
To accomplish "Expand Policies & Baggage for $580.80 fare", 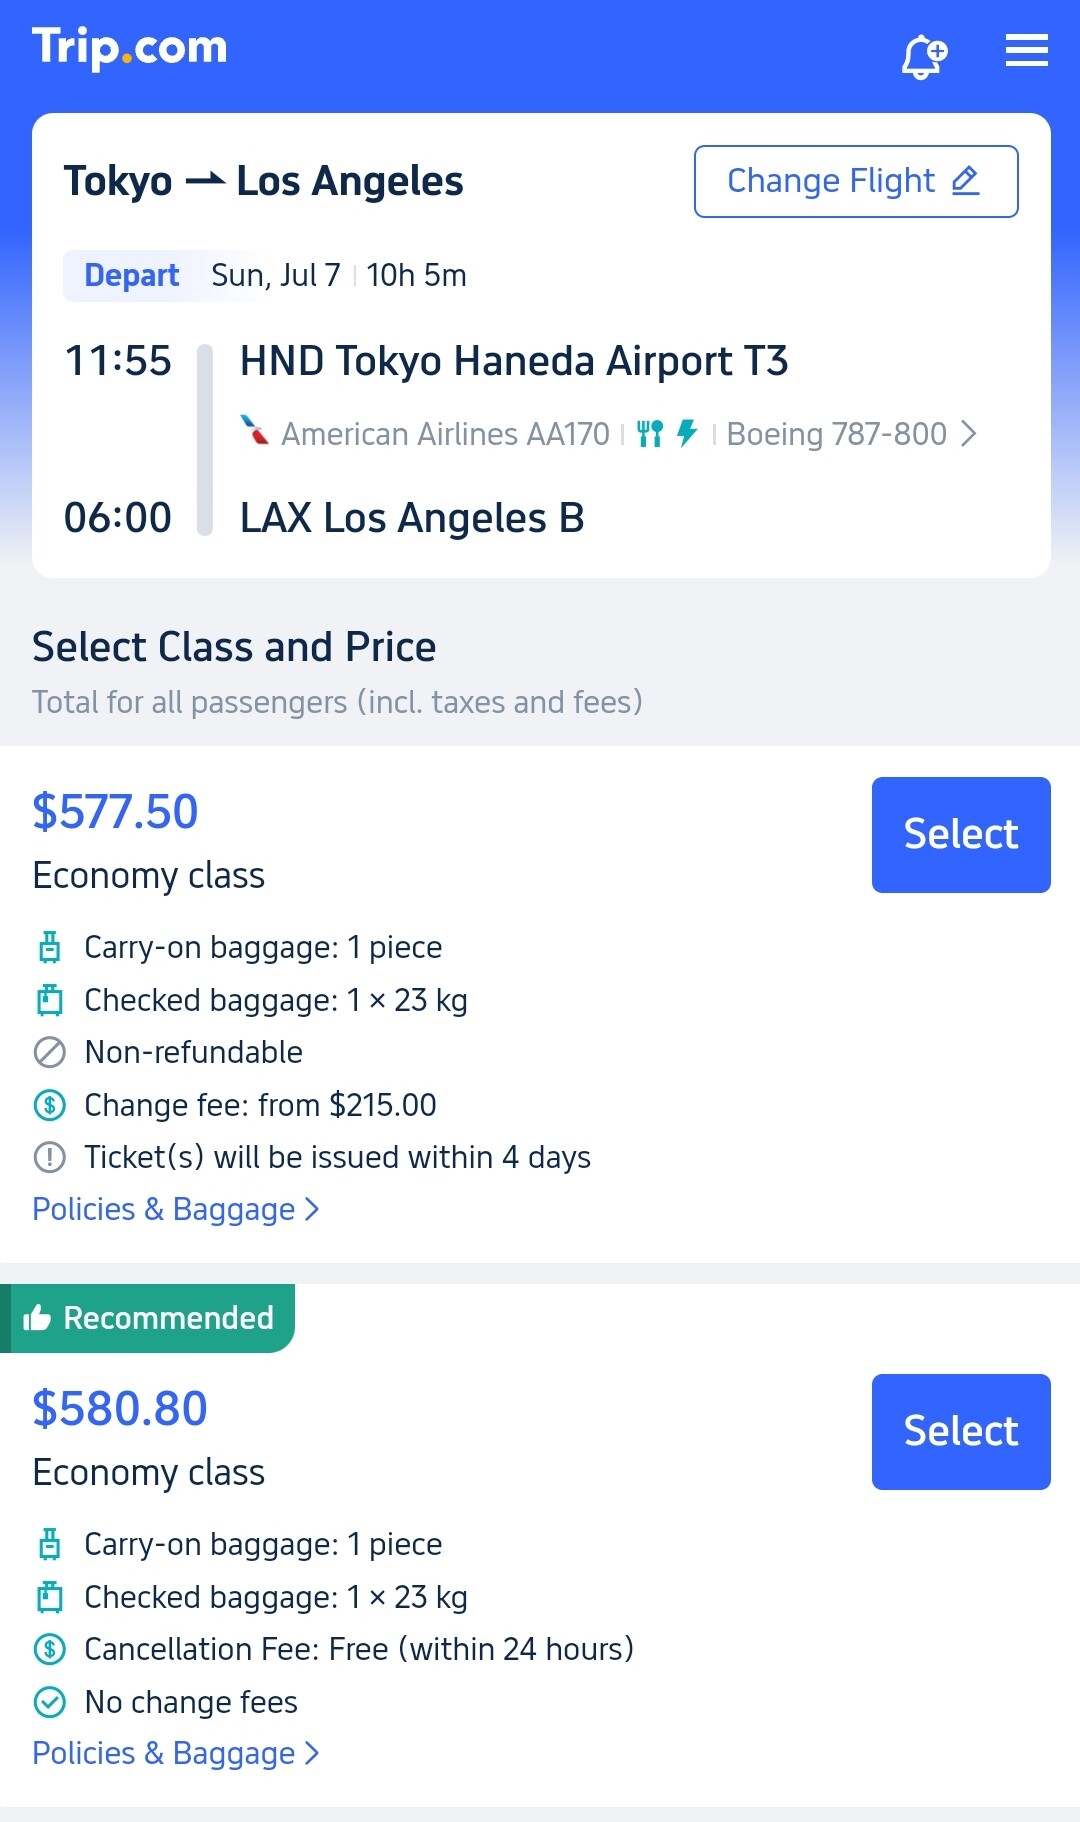I will click(x=175, y=1753).
